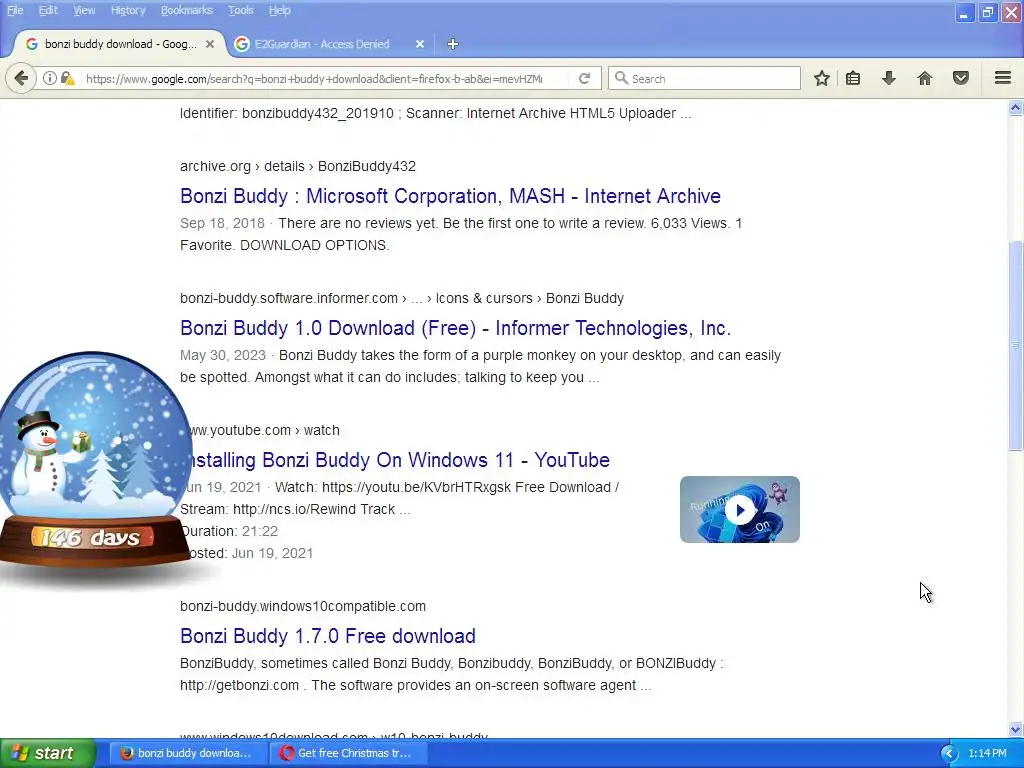Image resolution: width=1024 pixels, height=768 pixels.
Task: Open the Edit menu
Action: (48, 10)
